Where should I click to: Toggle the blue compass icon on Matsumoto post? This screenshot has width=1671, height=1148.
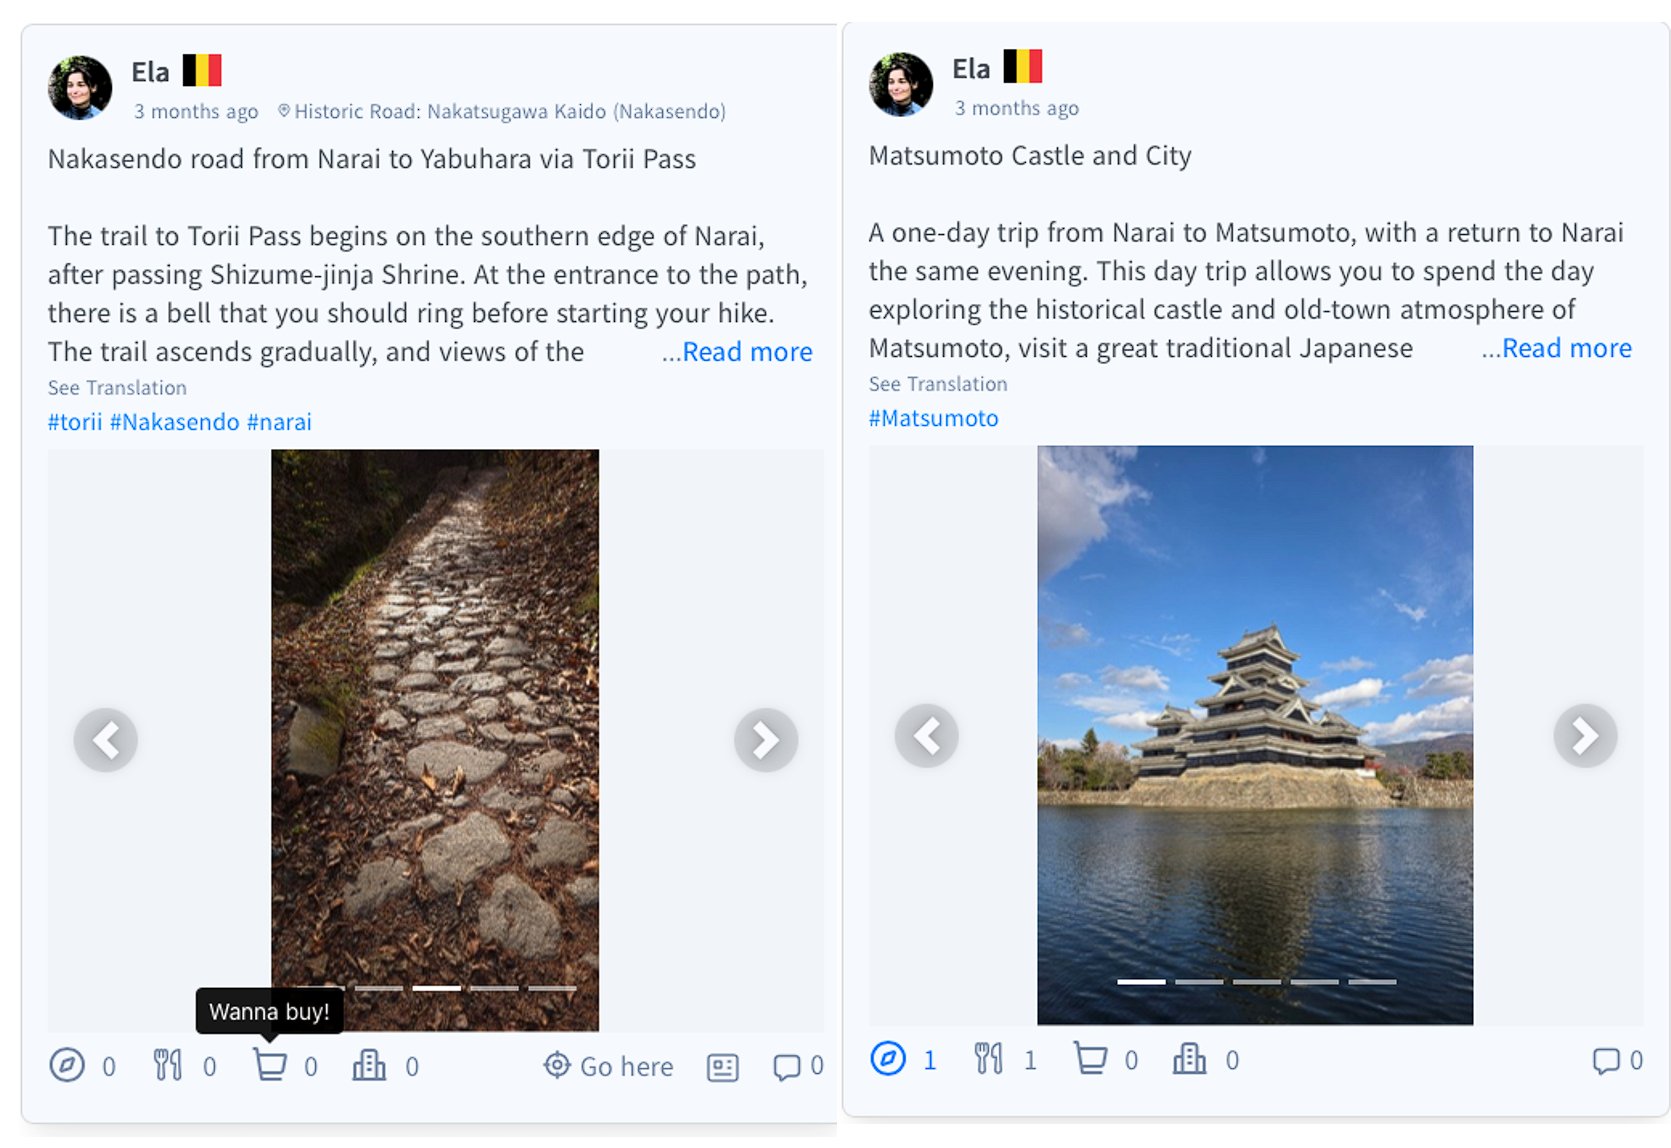coord(888,1058)
